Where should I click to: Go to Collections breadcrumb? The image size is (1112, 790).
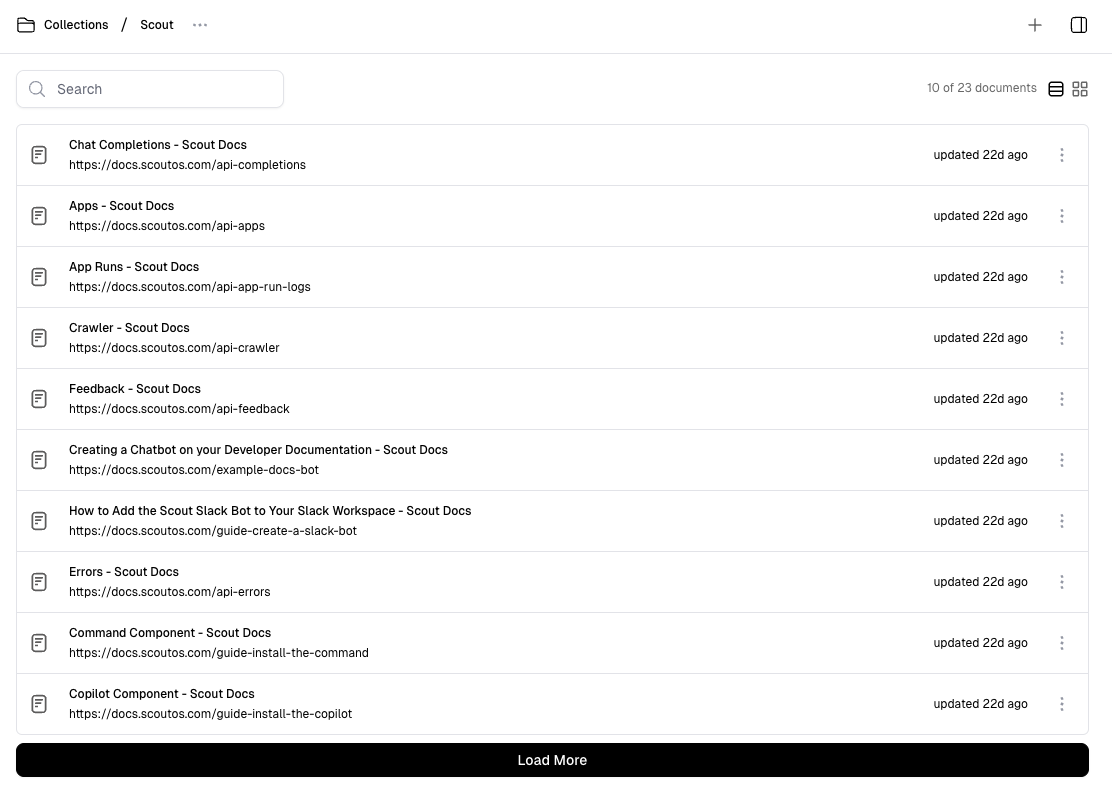point(76,25)
